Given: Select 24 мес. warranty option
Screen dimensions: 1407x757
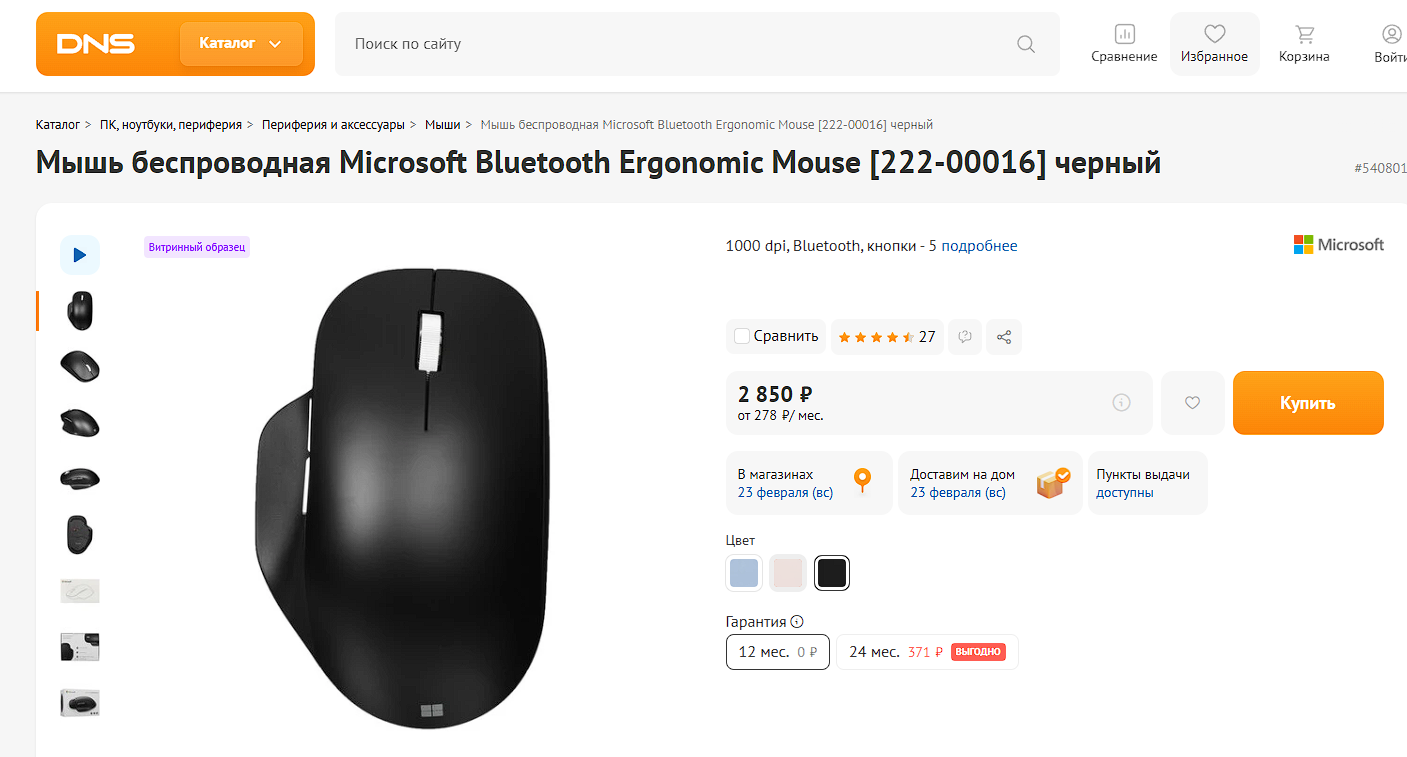Looking at the screenshot, I should 926,652.
